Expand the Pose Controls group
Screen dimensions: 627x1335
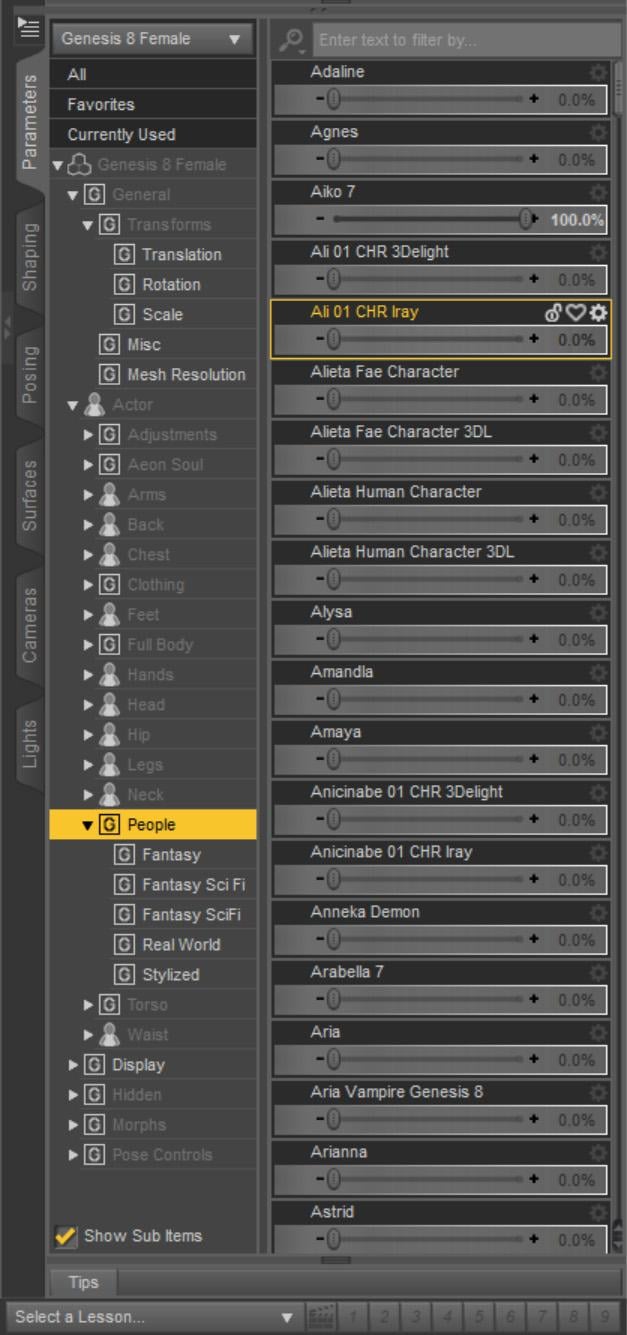72,1155
